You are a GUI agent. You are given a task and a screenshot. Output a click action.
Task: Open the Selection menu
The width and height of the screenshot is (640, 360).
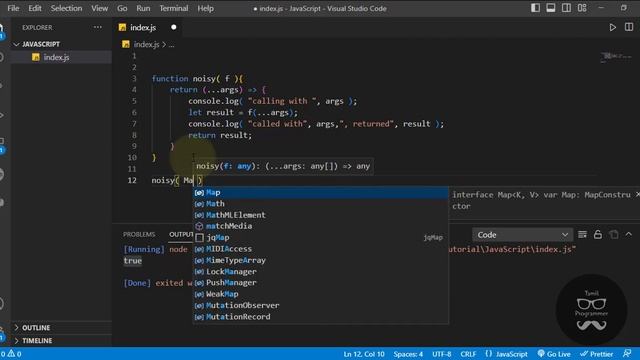pyautogui.click(x=66, y=8)
